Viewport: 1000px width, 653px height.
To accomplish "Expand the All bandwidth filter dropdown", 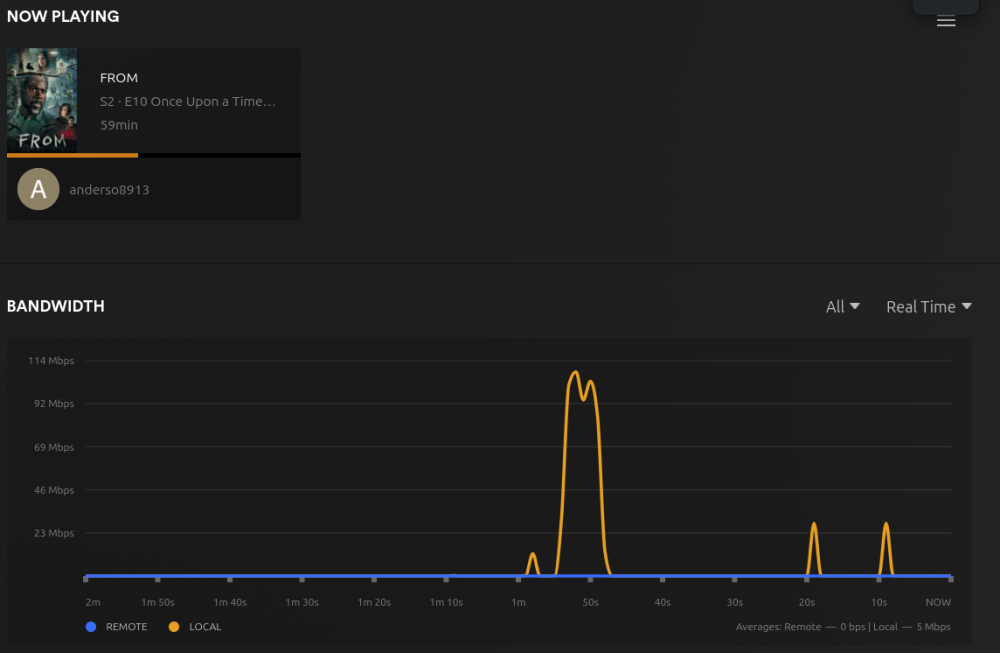I will tap(842, 307).
